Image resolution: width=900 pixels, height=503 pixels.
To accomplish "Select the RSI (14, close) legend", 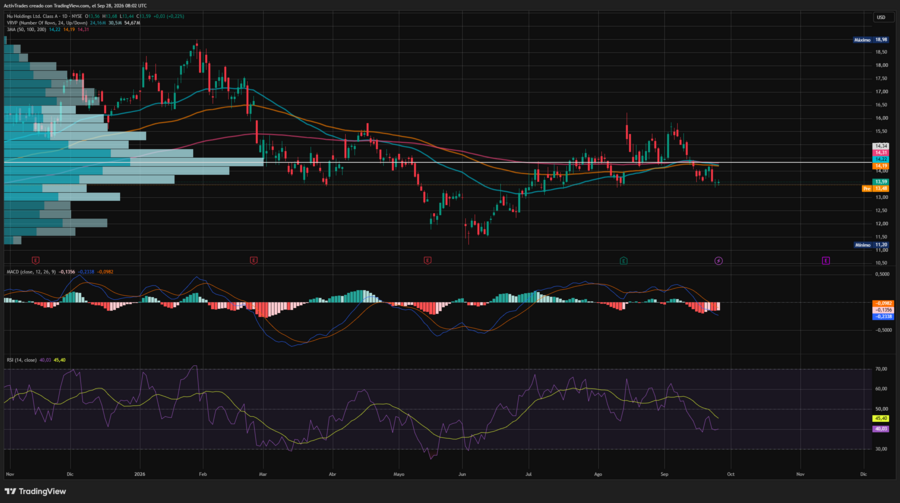I will 21,360.
